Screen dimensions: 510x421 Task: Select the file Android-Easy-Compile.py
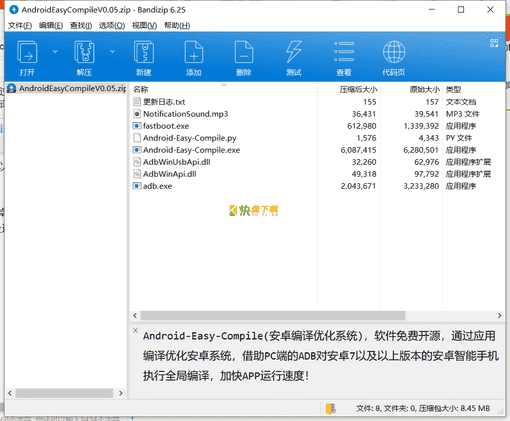point(190,138)
